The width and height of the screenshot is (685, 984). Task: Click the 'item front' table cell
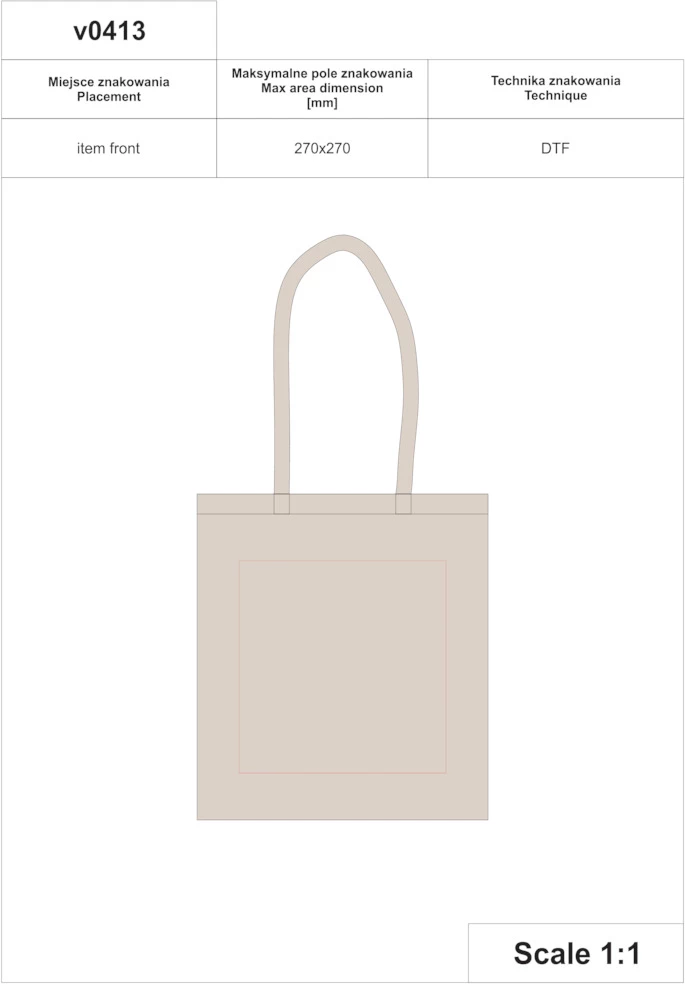pyautogui.click(x=109, y=148)
